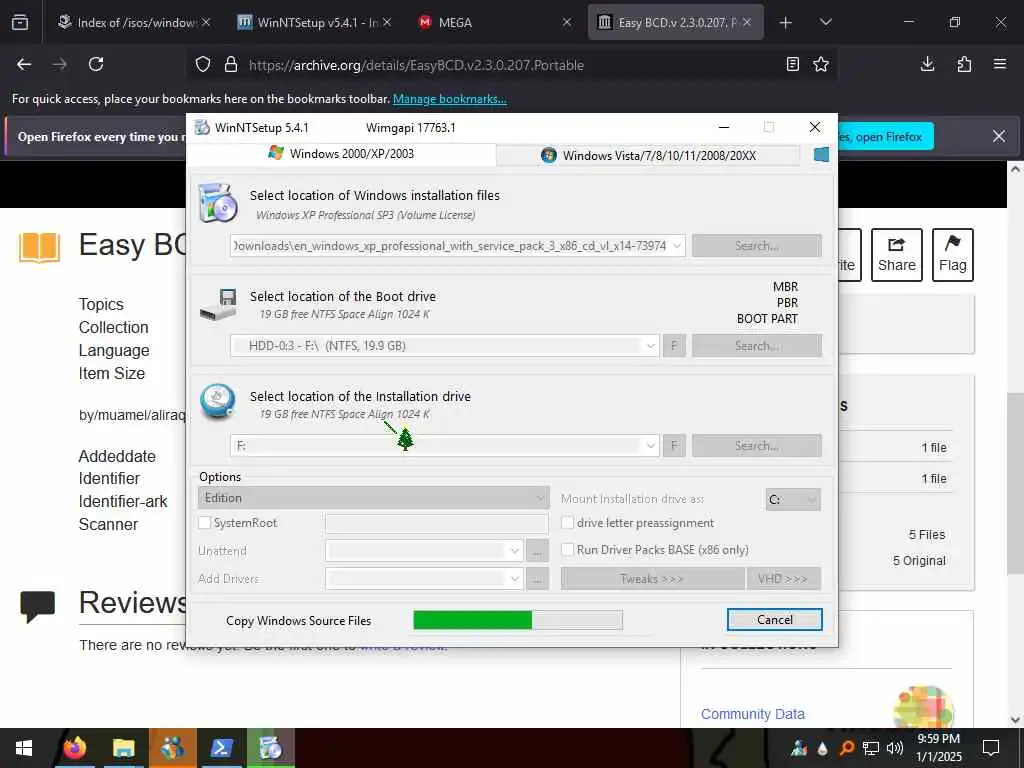Cancel the file copy operation

click(x=775, y=620)
